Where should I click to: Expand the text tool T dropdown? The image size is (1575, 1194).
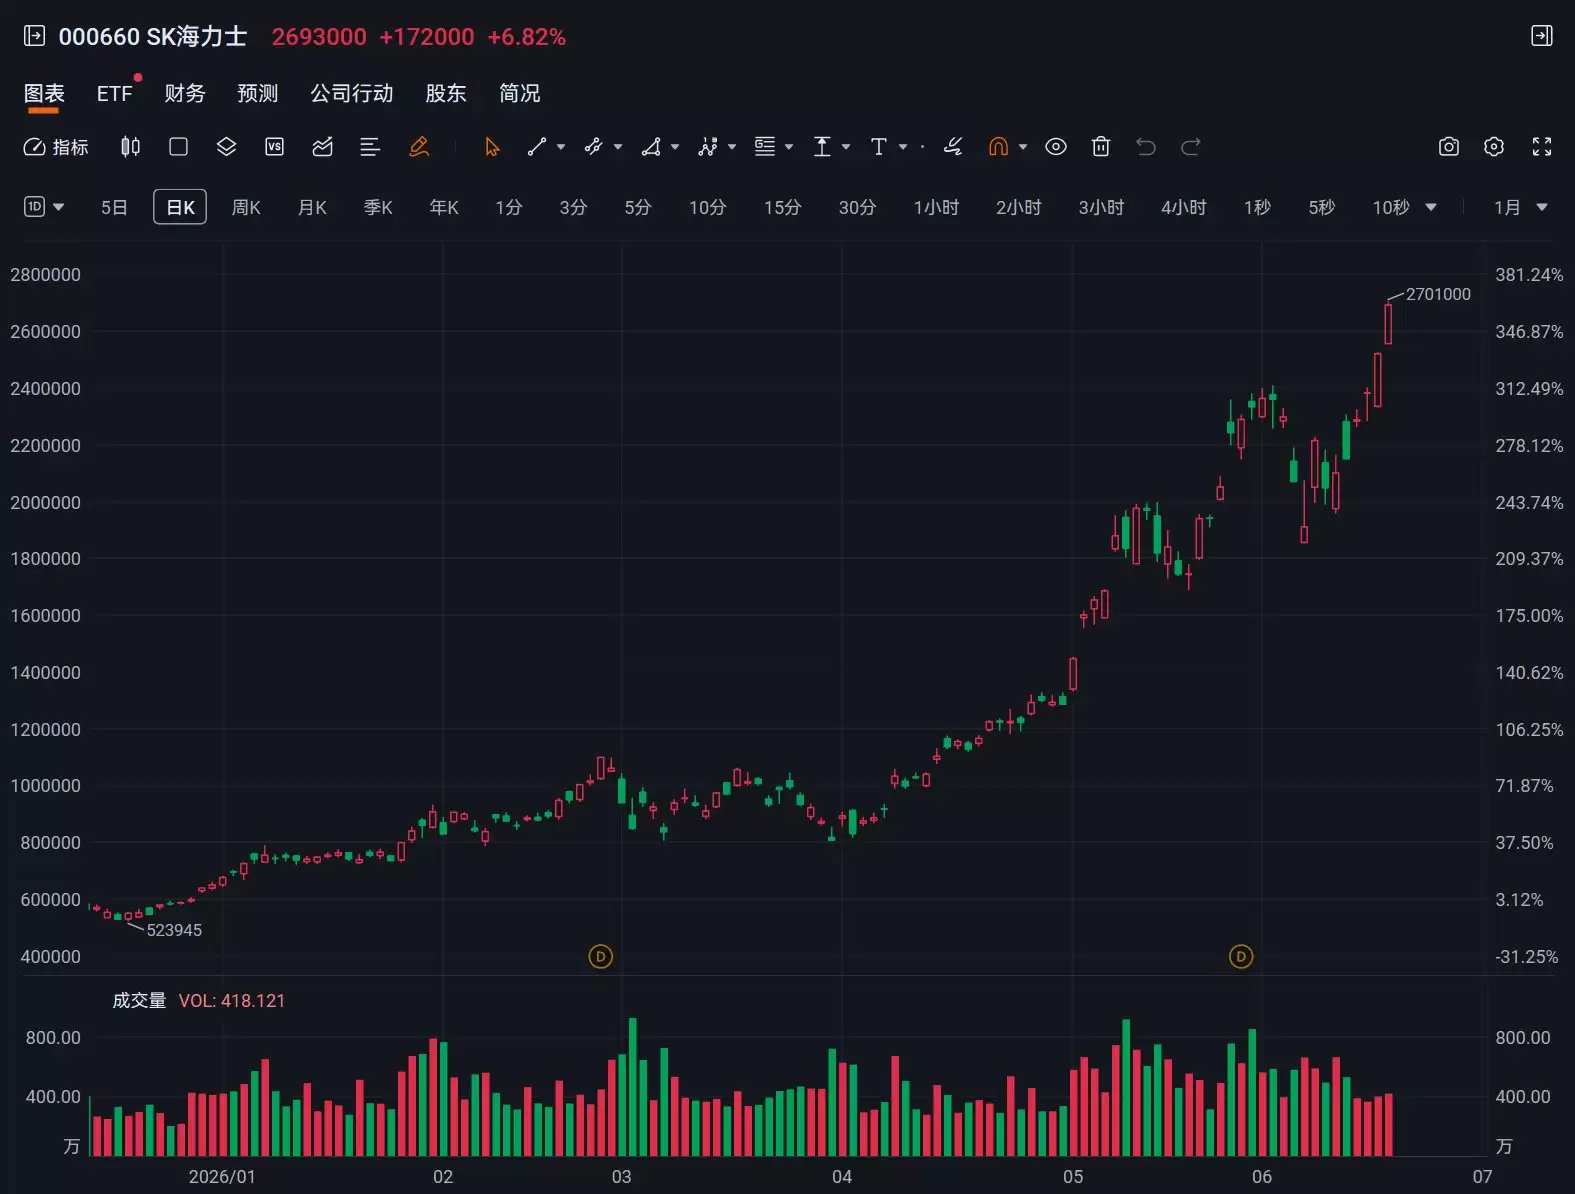point(903,147)
